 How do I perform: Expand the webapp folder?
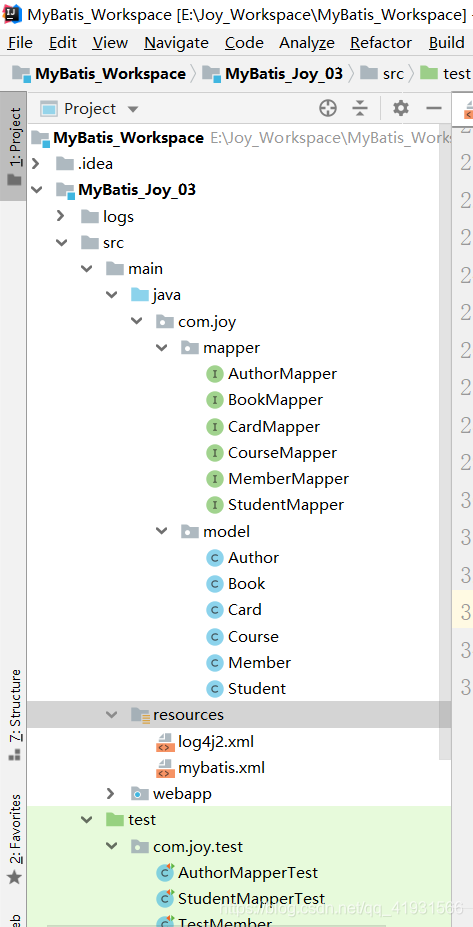click(112, 794)
